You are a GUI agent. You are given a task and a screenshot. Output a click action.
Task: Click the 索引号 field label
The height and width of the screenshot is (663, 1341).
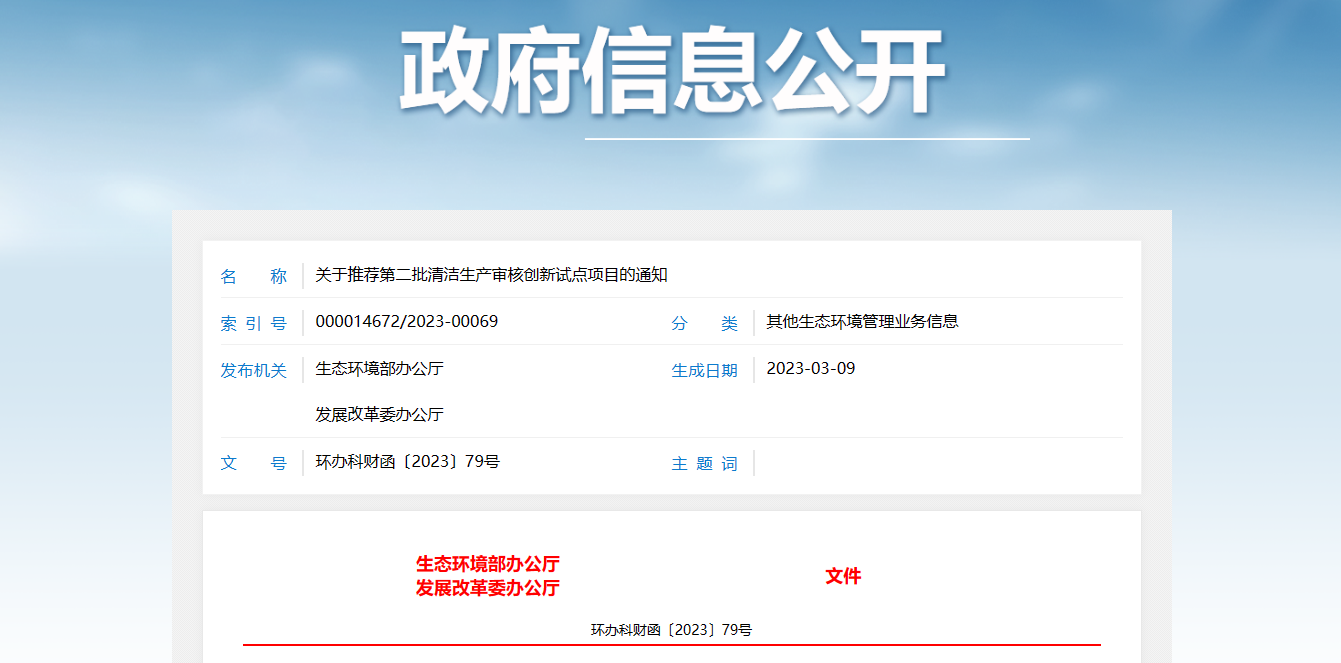pos(253,323)
